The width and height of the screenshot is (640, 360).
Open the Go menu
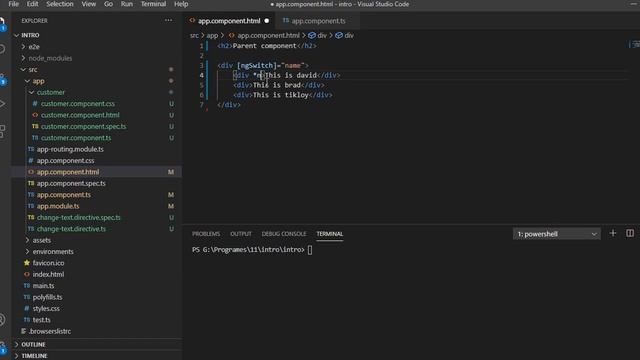108,4
